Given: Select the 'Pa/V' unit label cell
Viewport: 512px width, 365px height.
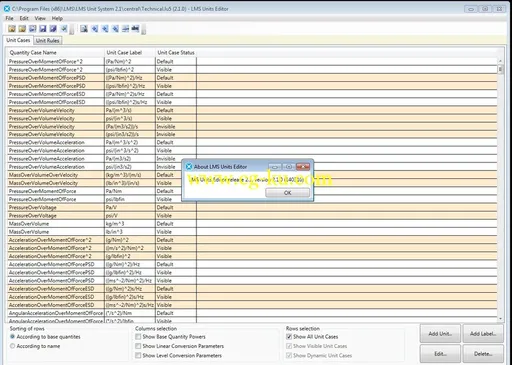Looking at the screenshot, I should tap(130, 208).
